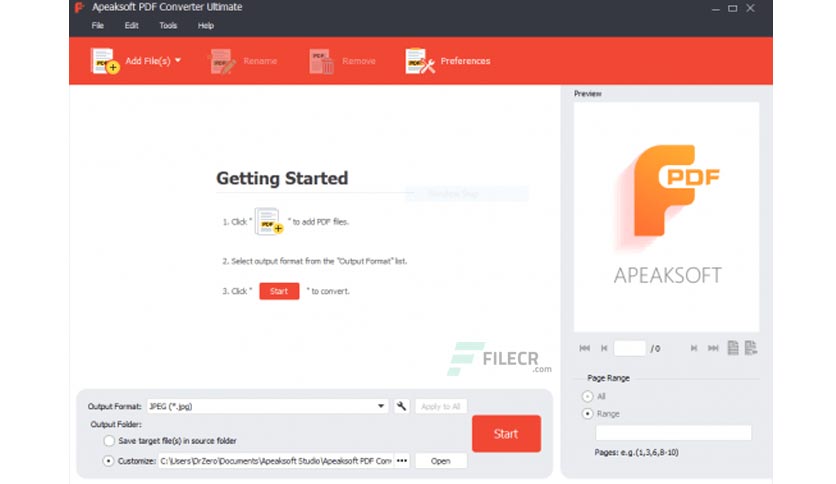Close the PDF Converter window
The width and height of the screenshot is (836, 484).
750,9
